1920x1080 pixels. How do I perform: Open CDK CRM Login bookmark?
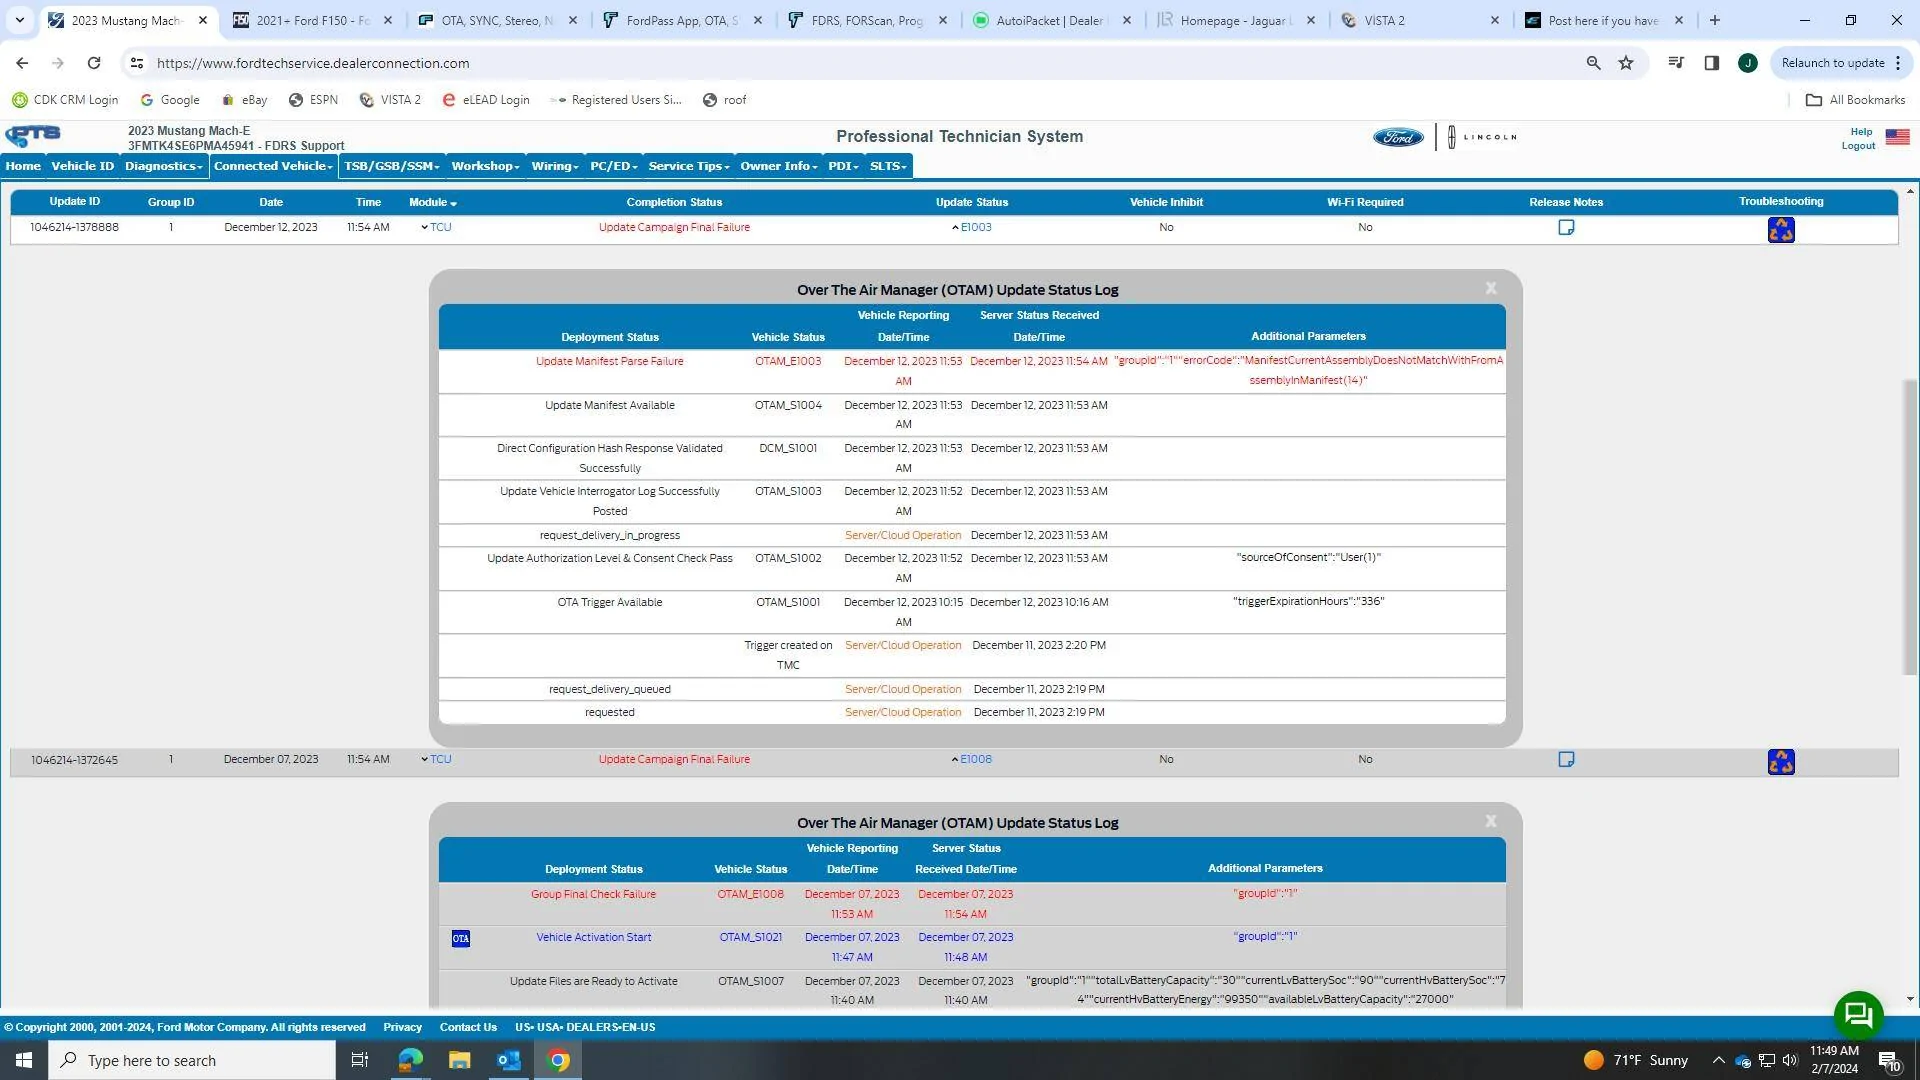tap(65, 100)
